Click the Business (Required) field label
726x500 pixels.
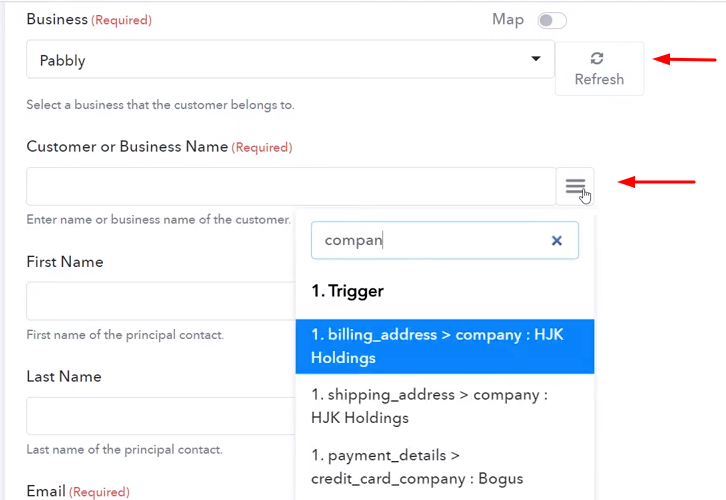pos(89,19)
